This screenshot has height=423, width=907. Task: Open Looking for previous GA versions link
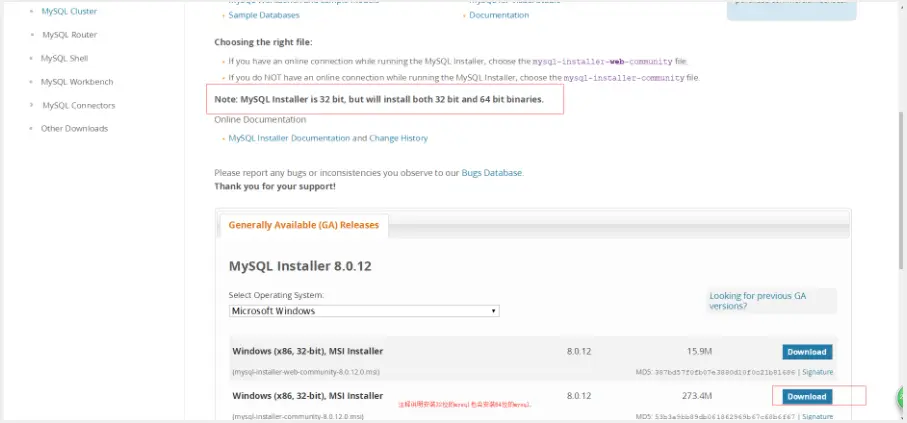tap(758, 300)
